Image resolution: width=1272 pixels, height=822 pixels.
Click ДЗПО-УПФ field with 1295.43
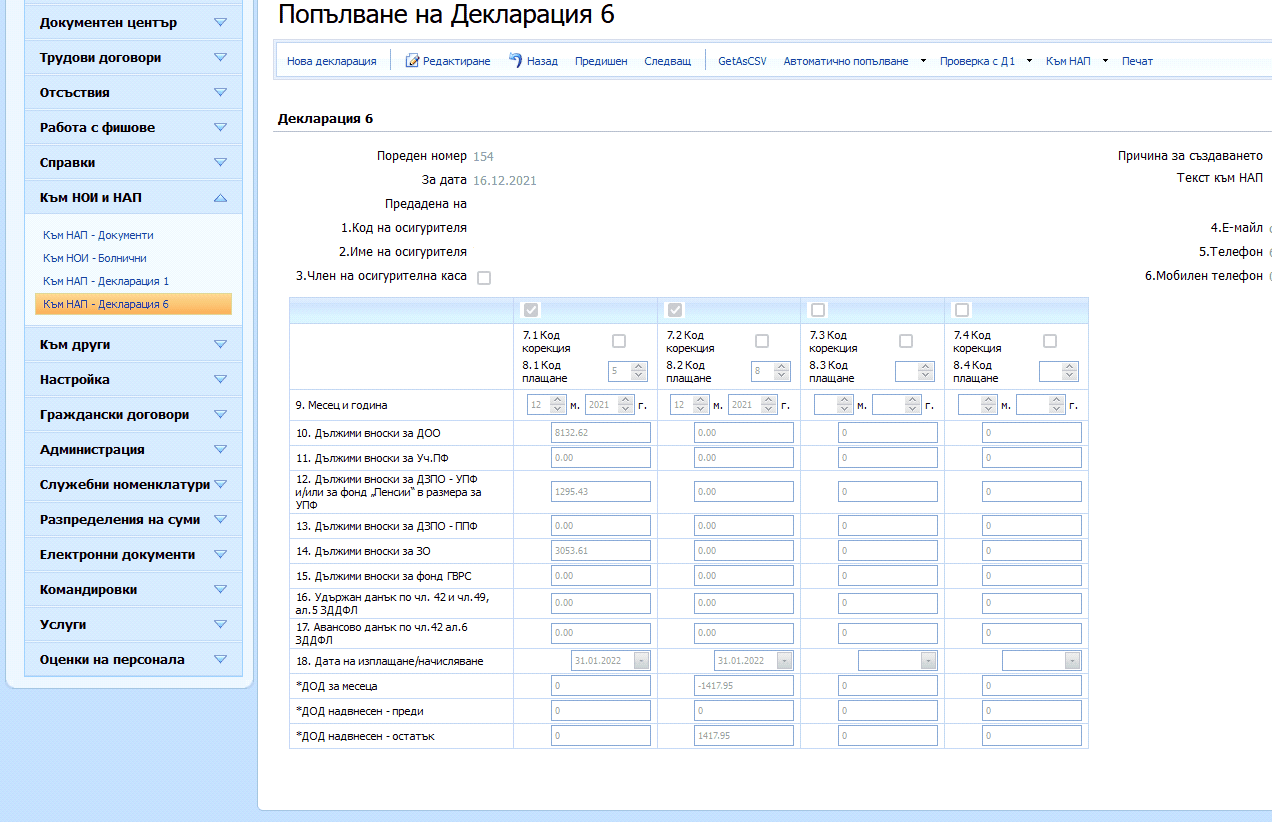click(600, 492)
